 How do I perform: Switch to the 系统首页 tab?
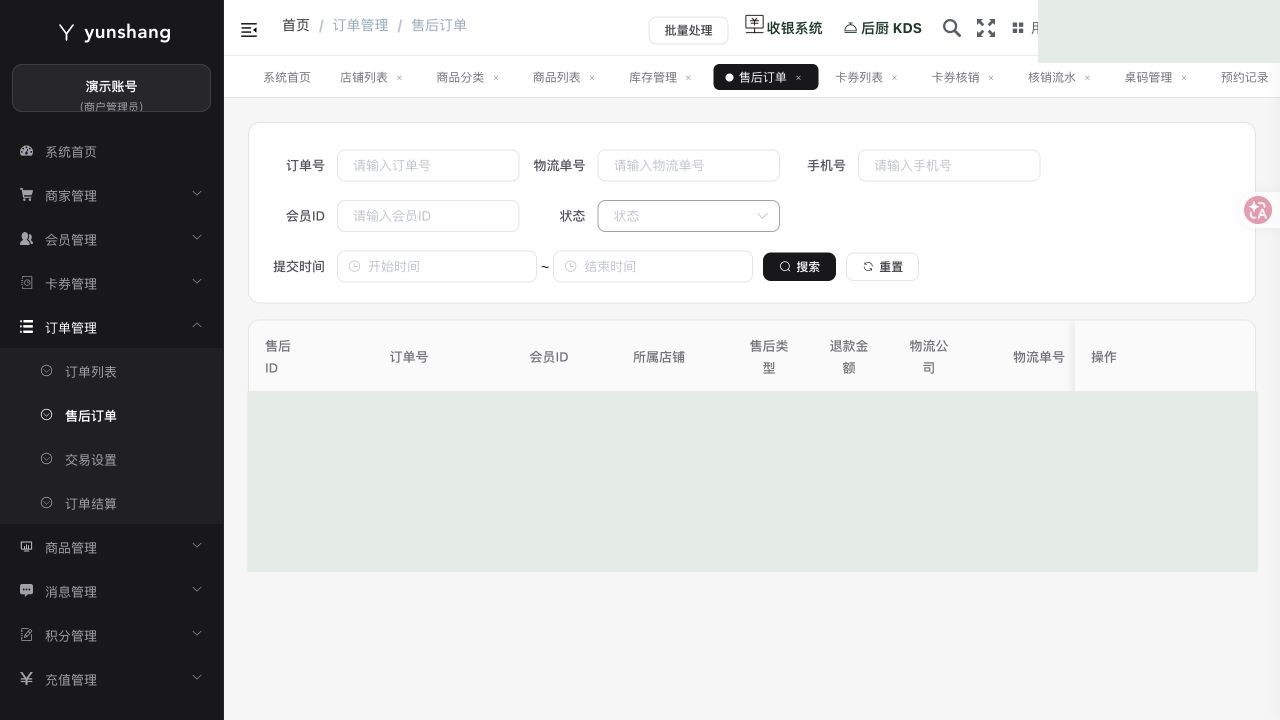[287, 77]
